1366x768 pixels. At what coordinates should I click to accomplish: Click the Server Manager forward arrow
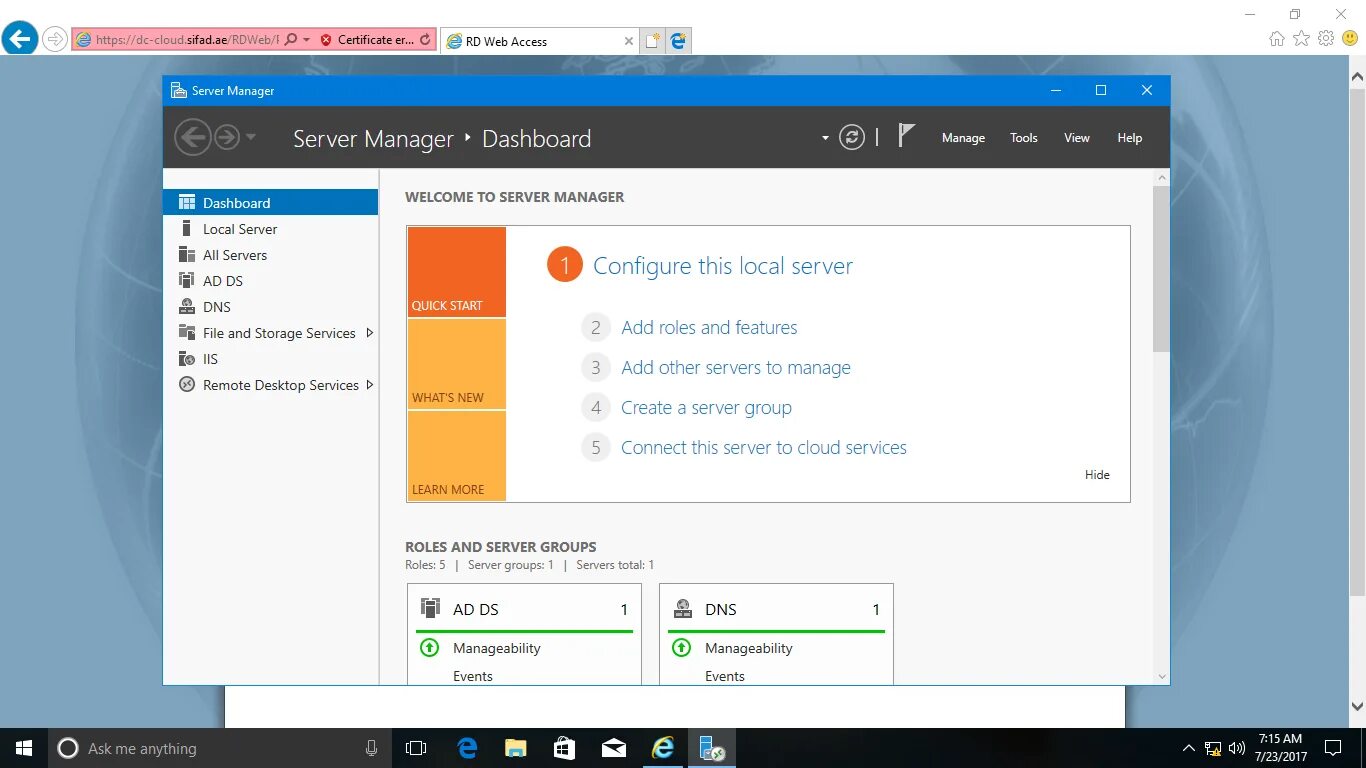click(x=227, y=137)
